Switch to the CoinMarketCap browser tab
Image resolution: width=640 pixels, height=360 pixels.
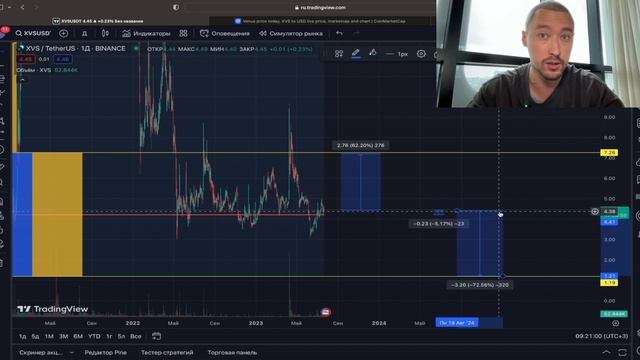click(x=321, y=21)
